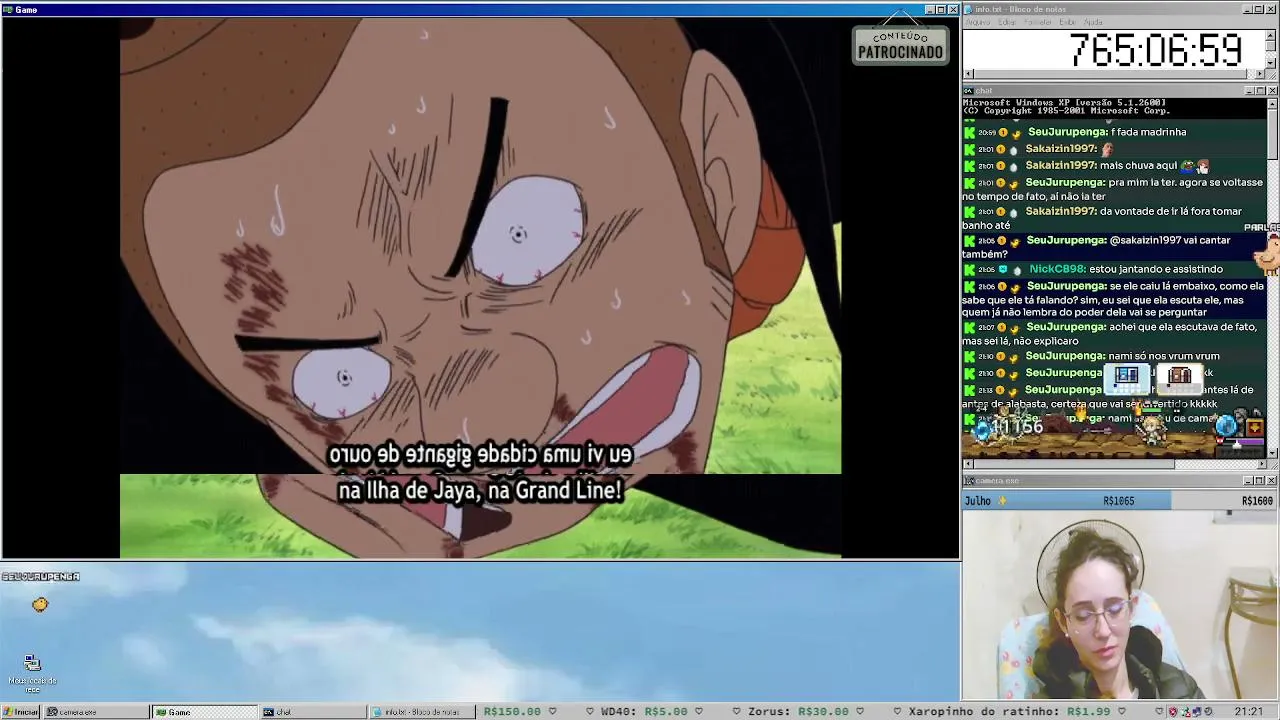Click the sparkle icon next to Julho

[1002, 501]
